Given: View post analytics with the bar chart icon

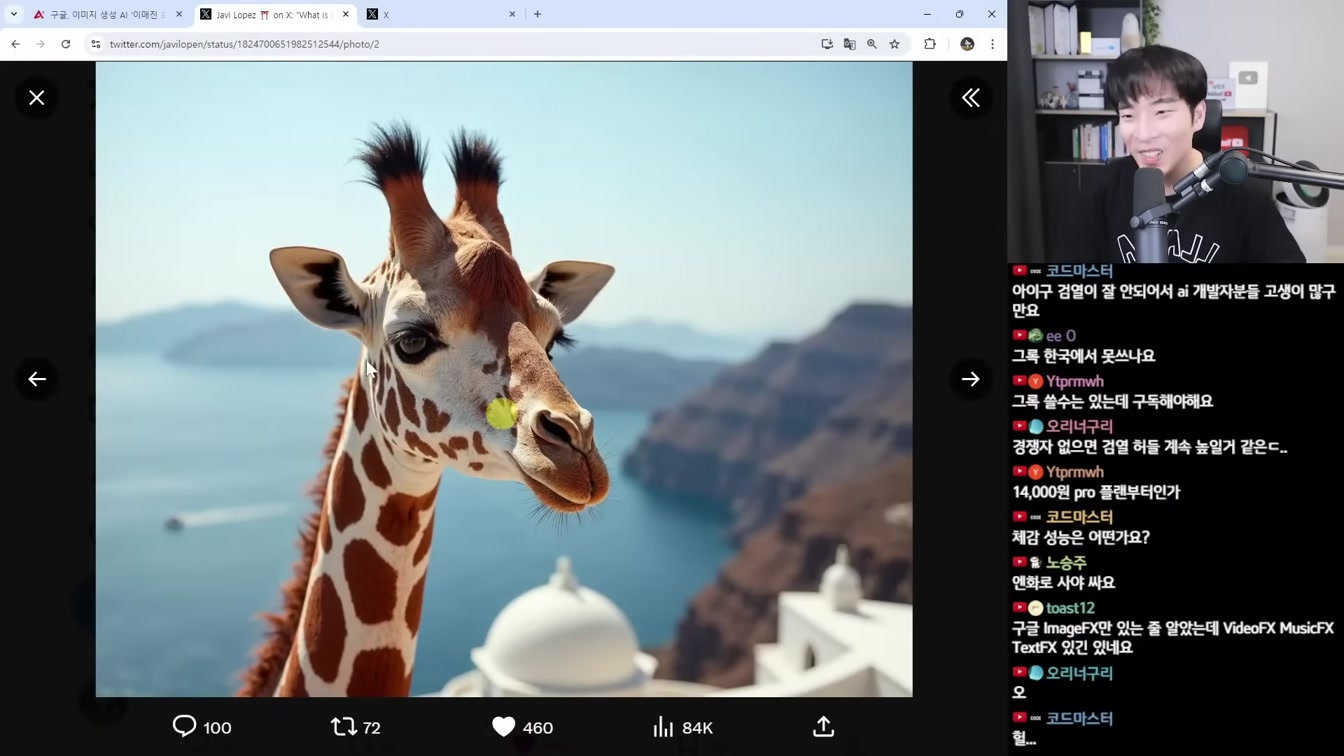Looking at the screenshot, I should click(663, 727).
